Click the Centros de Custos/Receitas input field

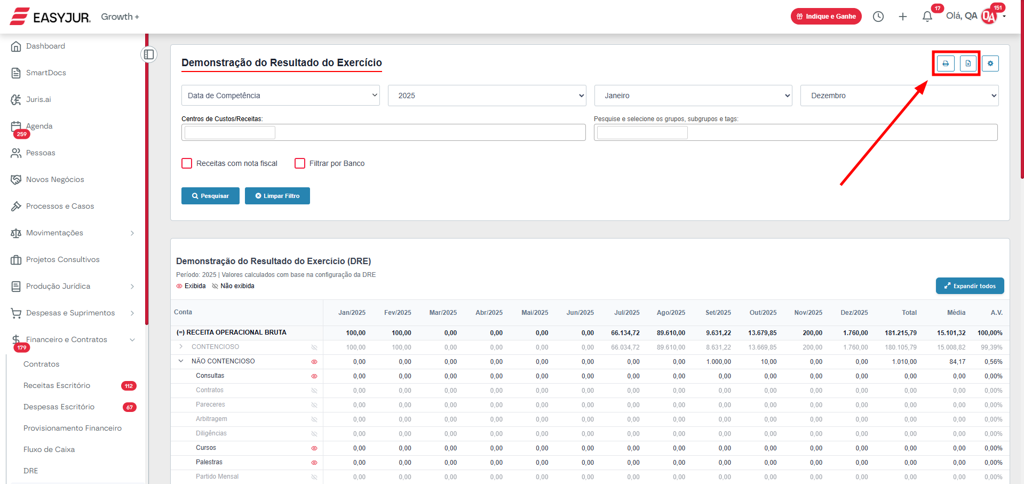pyautogui.click(x=383, y=132)
